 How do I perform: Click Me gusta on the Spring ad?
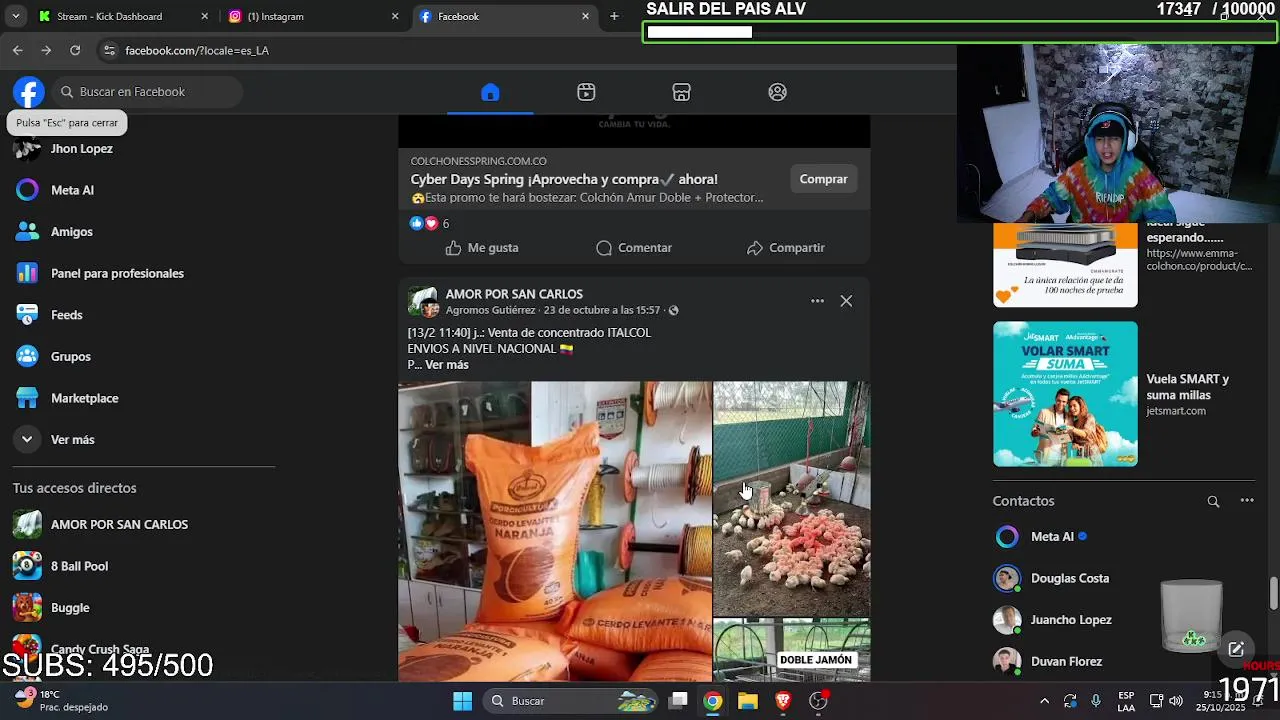pyautogui.click(x=482, y=248)
